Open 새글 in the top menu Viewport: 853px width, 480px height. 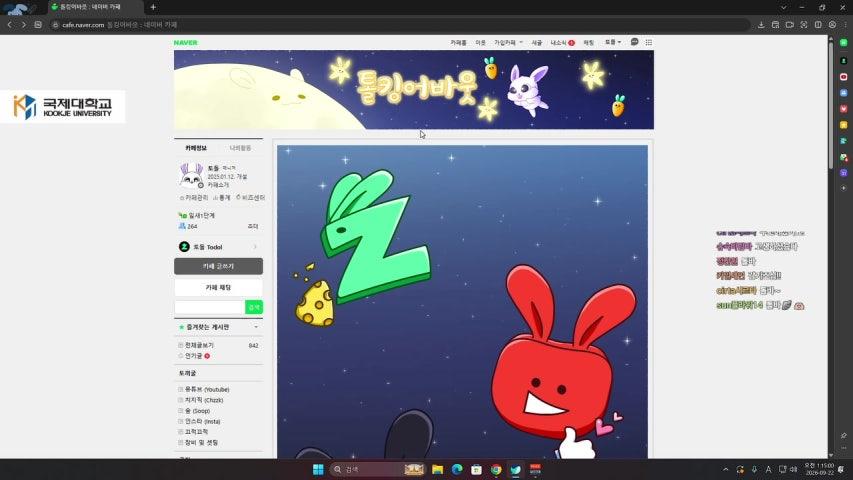tap(536, 42)
